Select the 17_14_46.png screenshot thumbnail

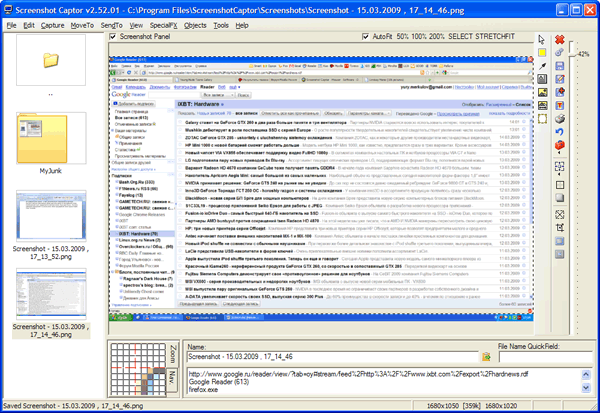(51, 294)
